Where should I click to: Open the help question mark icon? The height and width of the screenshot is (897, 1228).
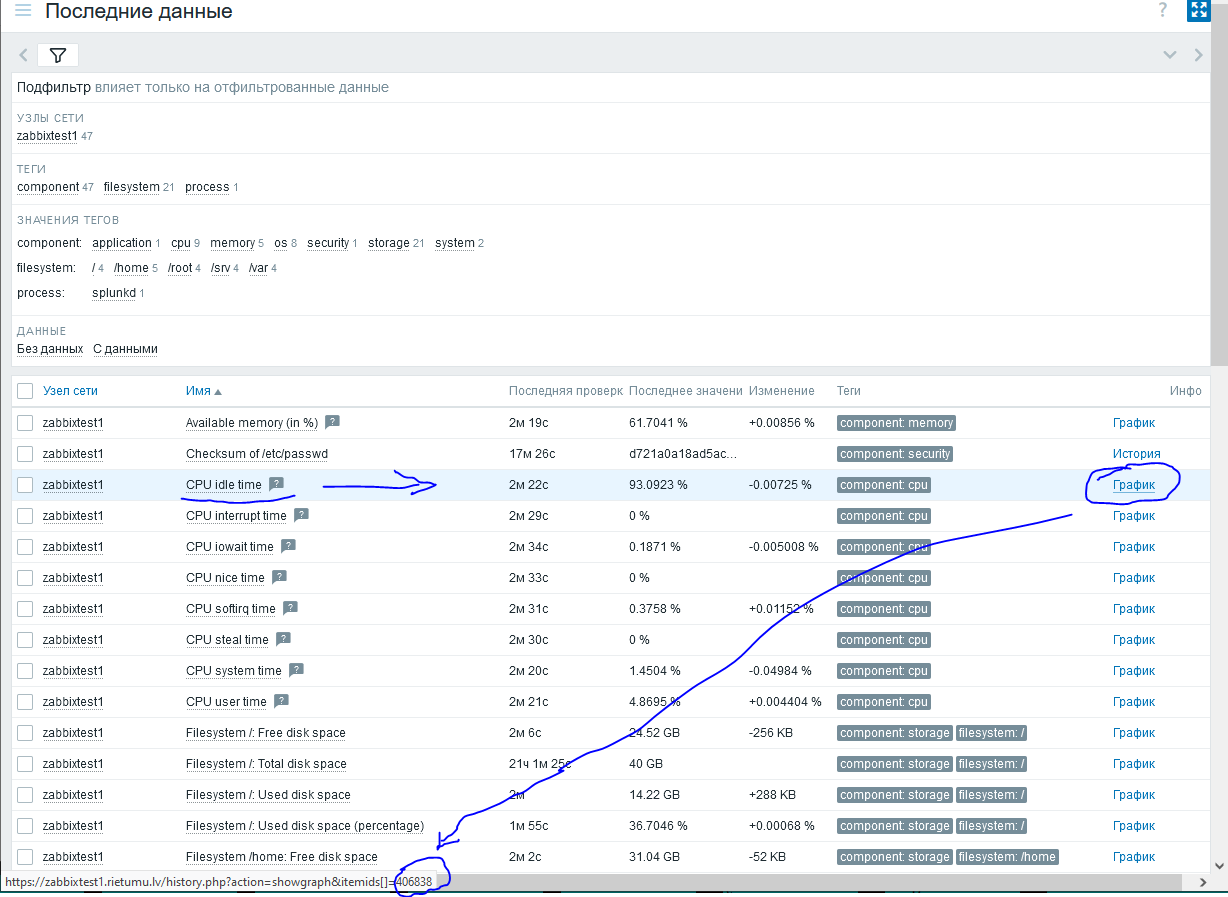[x=1163, y=11]
